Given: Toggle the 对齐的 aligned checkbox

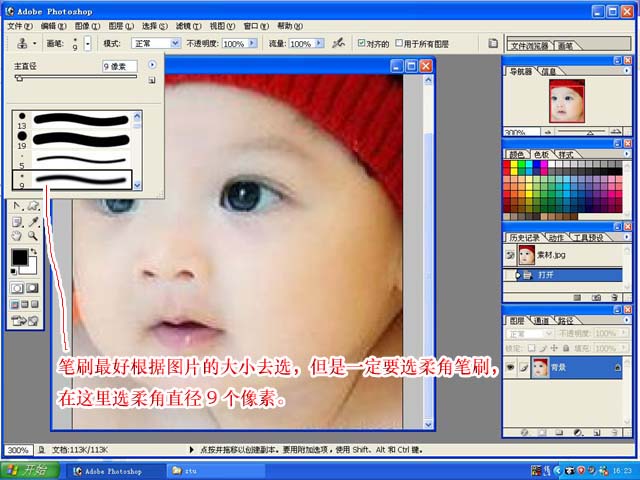Looking at the screenshot, I should coord(361,43).
